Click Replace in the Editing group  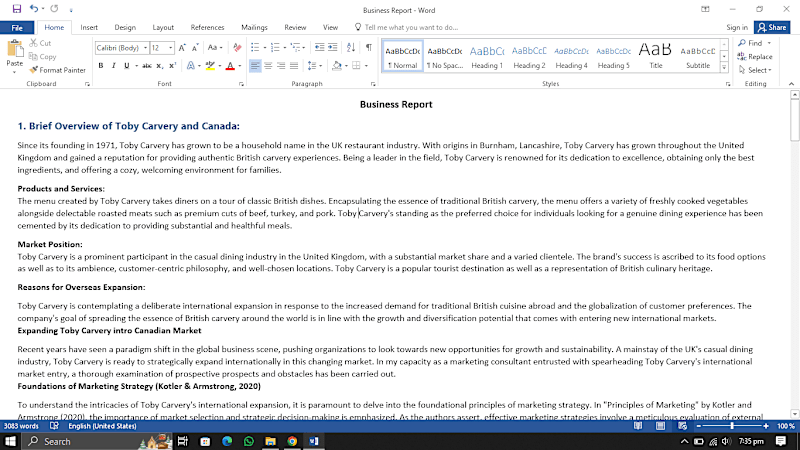(x=755, y=57)
